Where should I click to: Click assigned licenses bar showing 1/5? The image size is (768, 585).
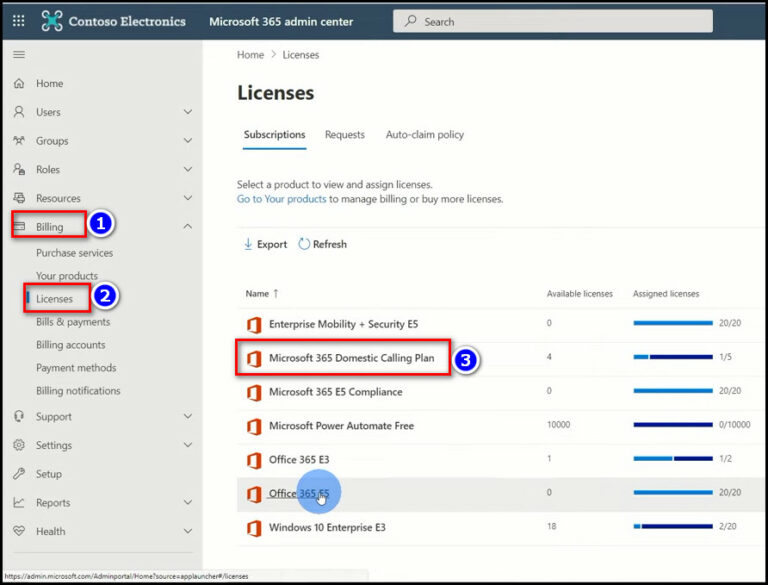[672, 357]
